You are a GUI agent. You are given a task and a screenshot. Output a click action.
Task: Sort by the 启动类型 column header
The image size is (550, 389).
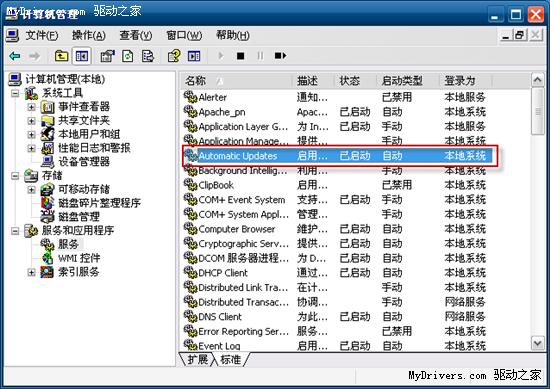(408, 81)
